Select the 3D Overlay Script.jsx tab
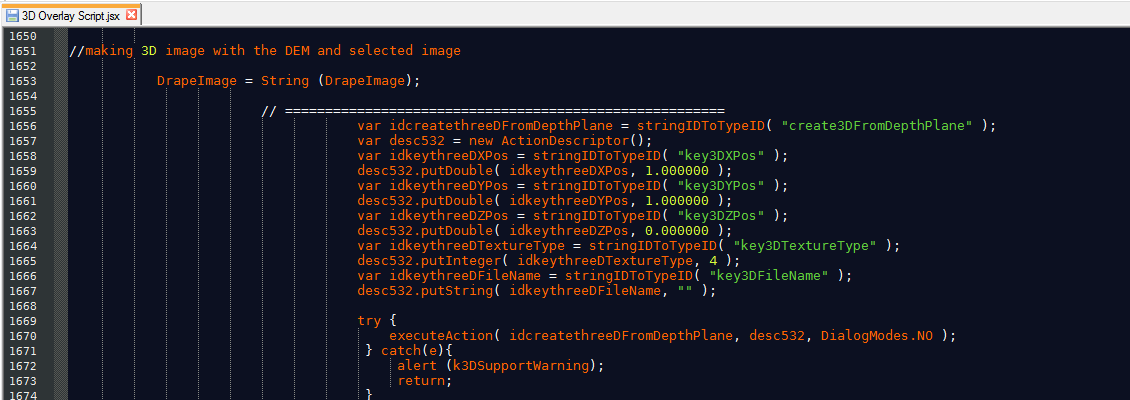1130x400 pixels. click(70, 15)
